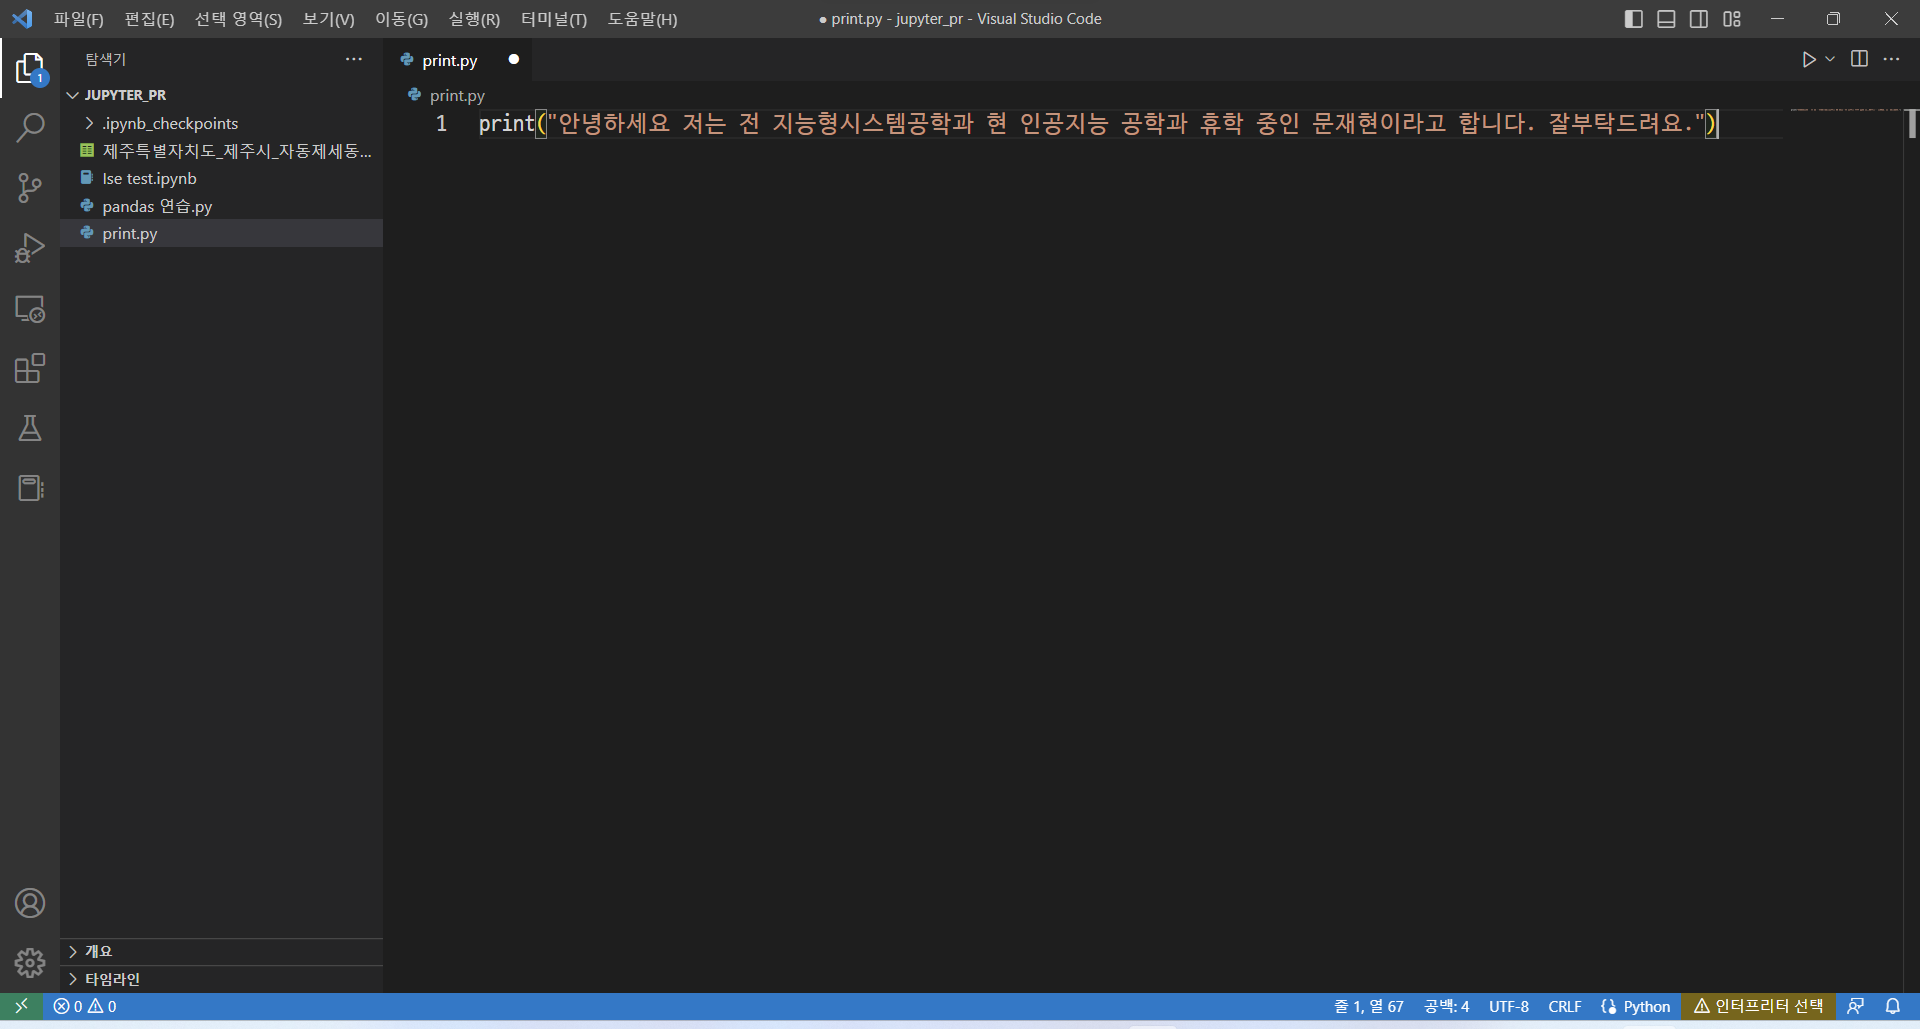Viewport: 1920px width, 1029px height.
Task: Click the 인터프리터 선택 status bar warning
Action: tap(1759, 1006)
